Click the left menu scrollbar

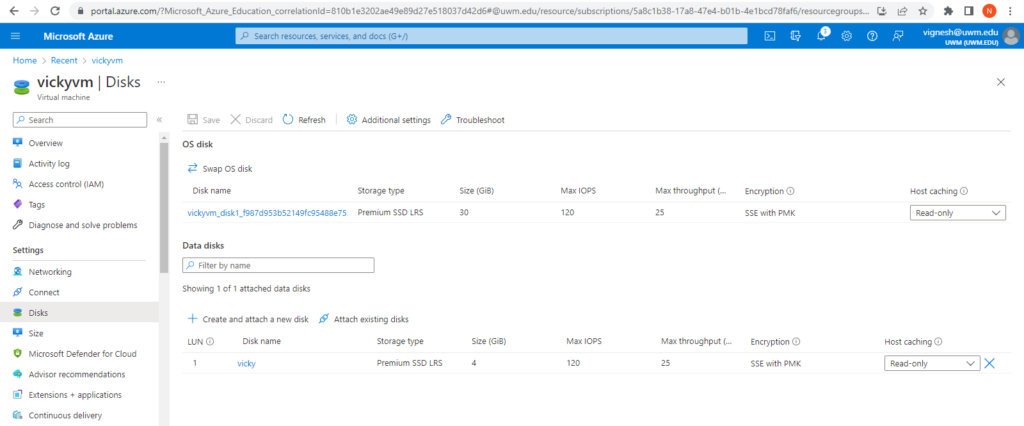(x=164, y=206)
